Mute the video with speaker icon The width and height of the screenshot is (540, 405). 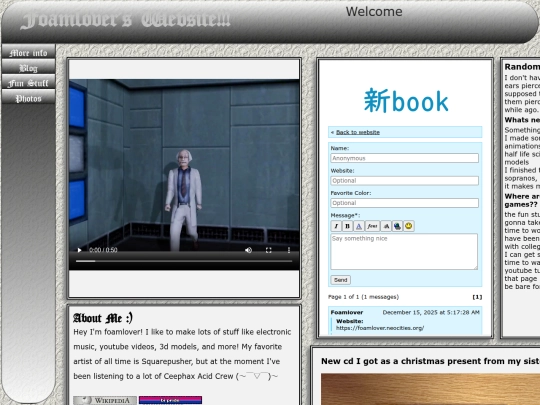pyautogui.click(x=248, y=250)
